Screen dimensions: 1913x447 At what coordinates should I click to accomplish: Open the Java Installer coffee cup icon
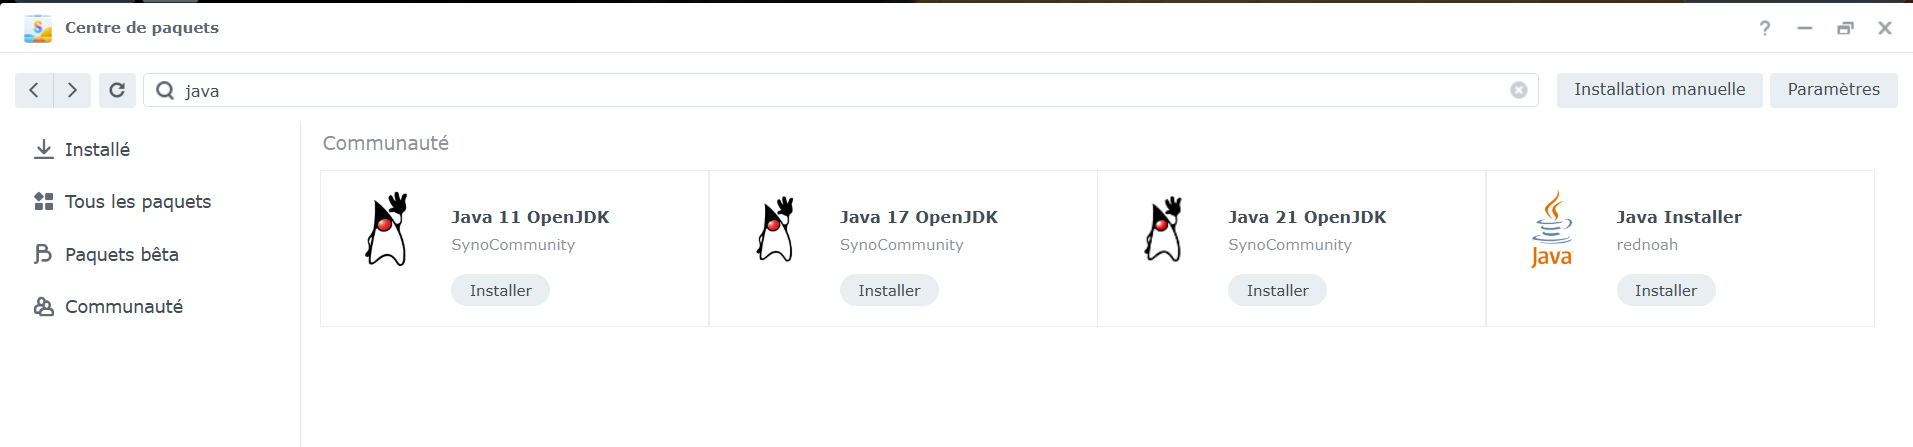coord(1552,229)
